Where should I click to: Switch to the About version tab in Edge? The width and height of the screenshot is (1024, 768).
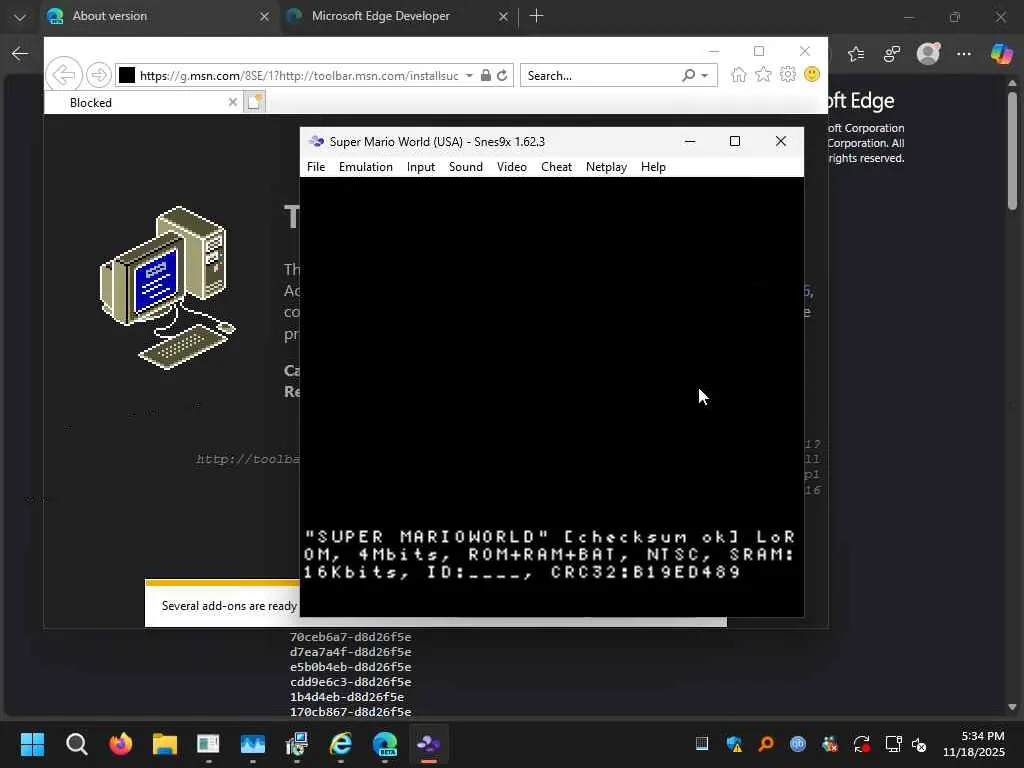(x=159, y=16)
